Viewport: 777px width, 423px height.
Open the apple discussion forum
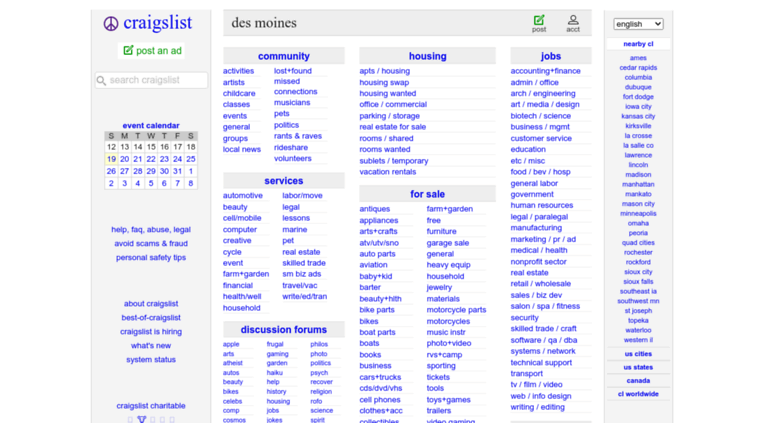point(231,344)
